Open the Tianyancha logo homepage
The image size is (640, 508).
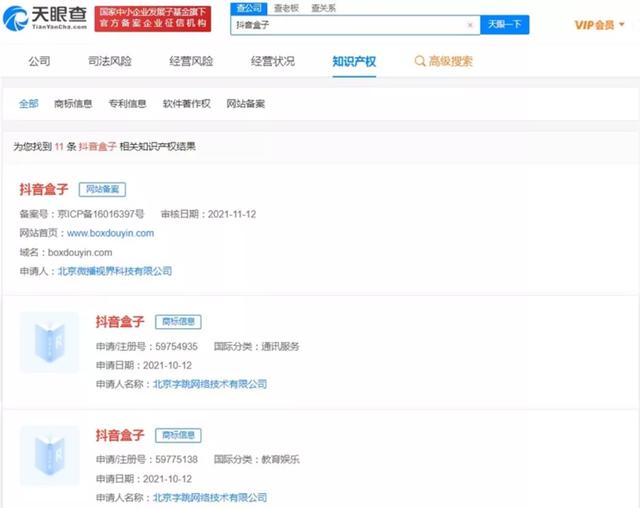pyautogui.click(x=45, y=18)
